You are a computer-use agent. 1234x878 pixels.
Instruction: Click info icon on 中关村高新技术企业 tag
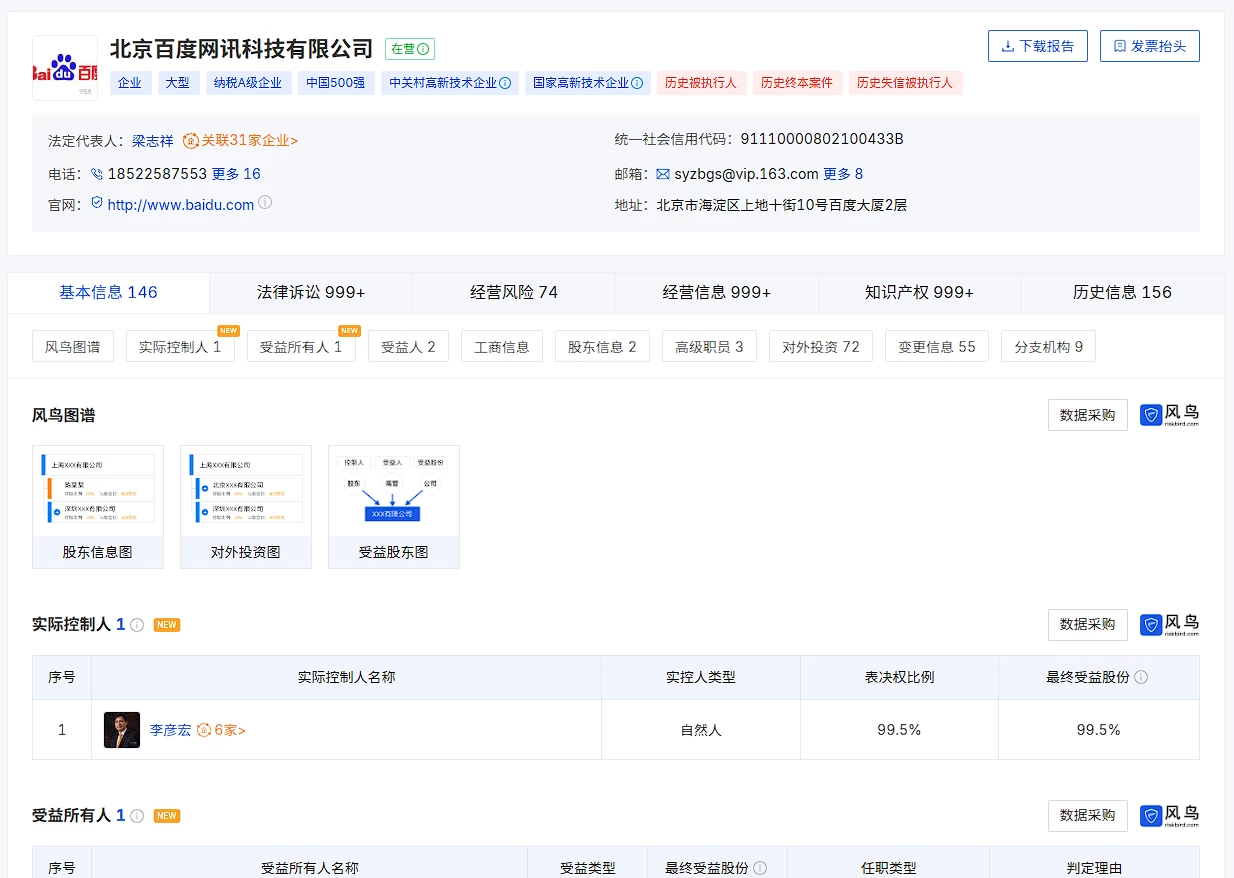505,83
